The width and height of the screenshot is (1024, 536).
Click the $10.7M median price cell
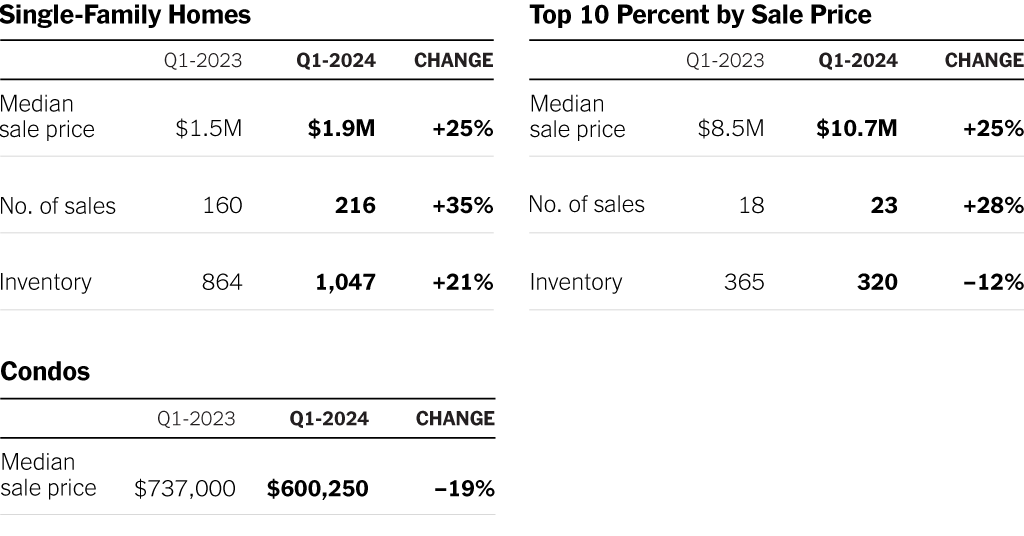tap(857, 129)
